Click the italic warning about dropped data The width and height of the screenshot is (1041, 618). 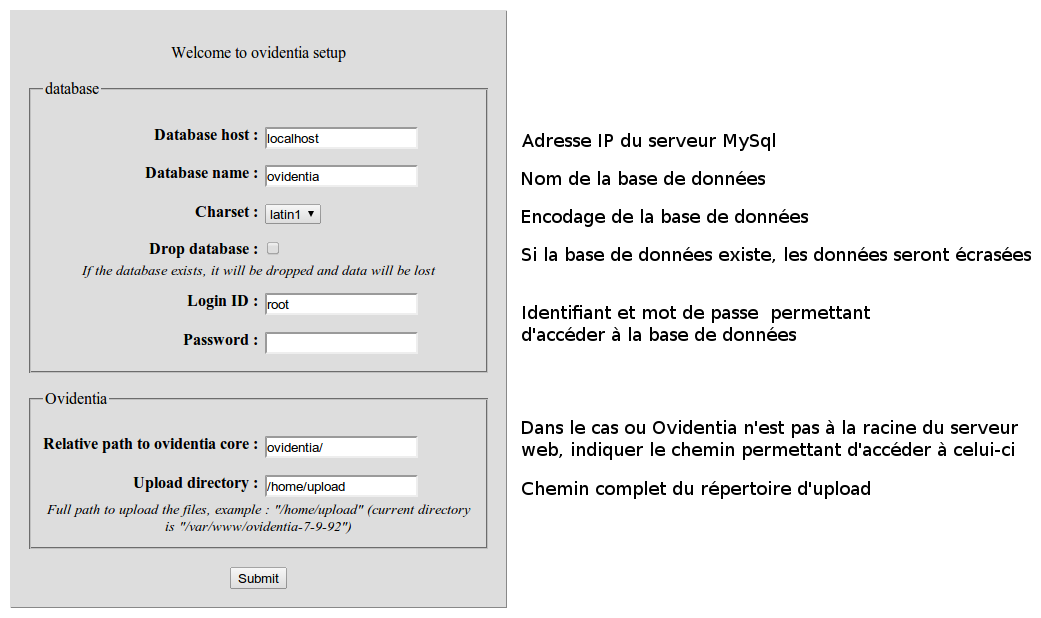(258, 270)
